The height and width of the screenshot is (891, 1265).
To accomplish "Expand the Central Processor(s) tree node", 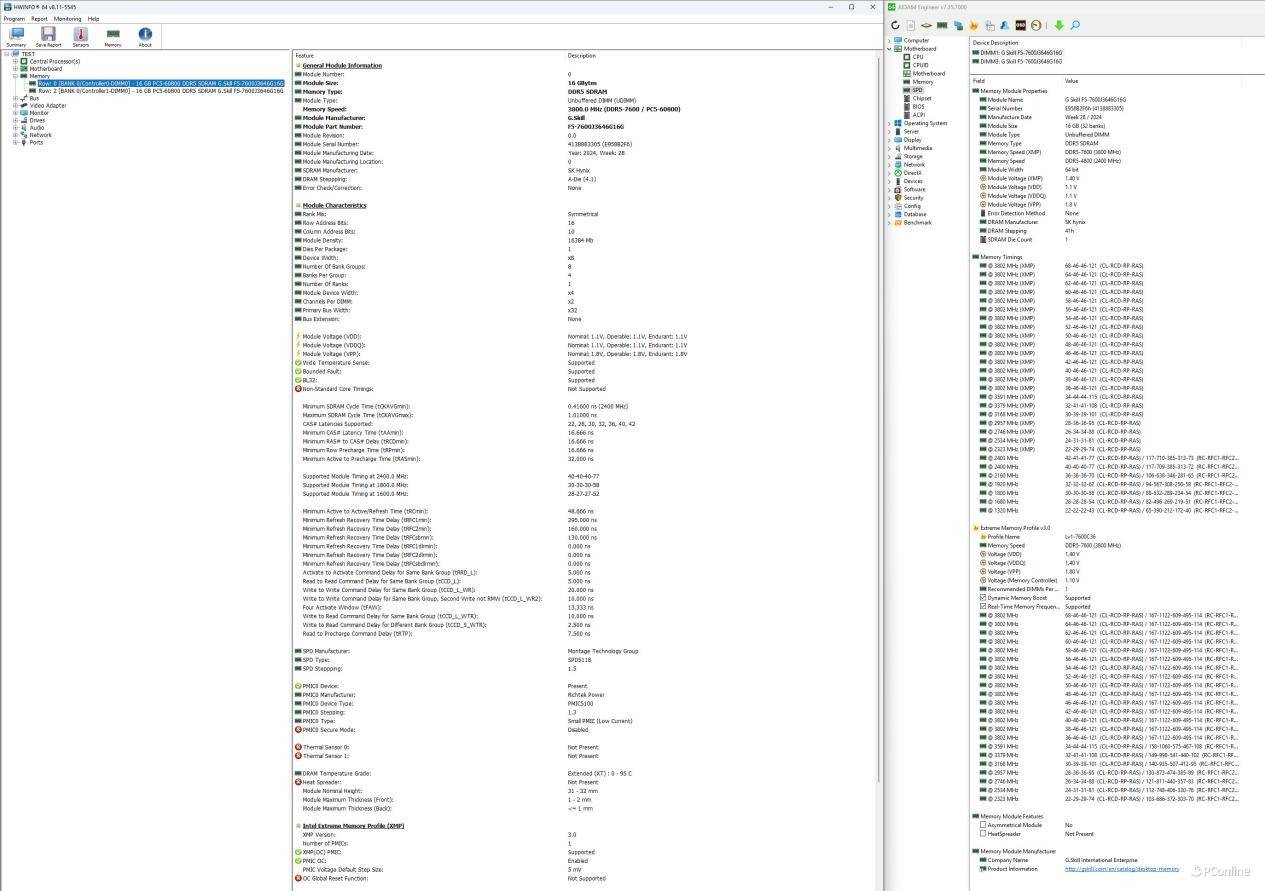I will click(x=15, y=61).
